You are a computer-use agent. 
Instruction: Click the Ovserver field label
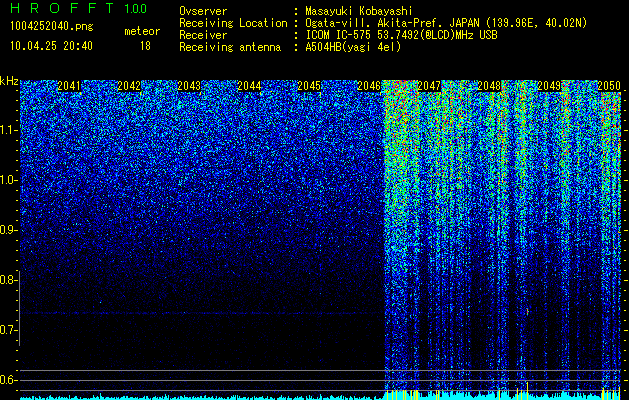203,11
